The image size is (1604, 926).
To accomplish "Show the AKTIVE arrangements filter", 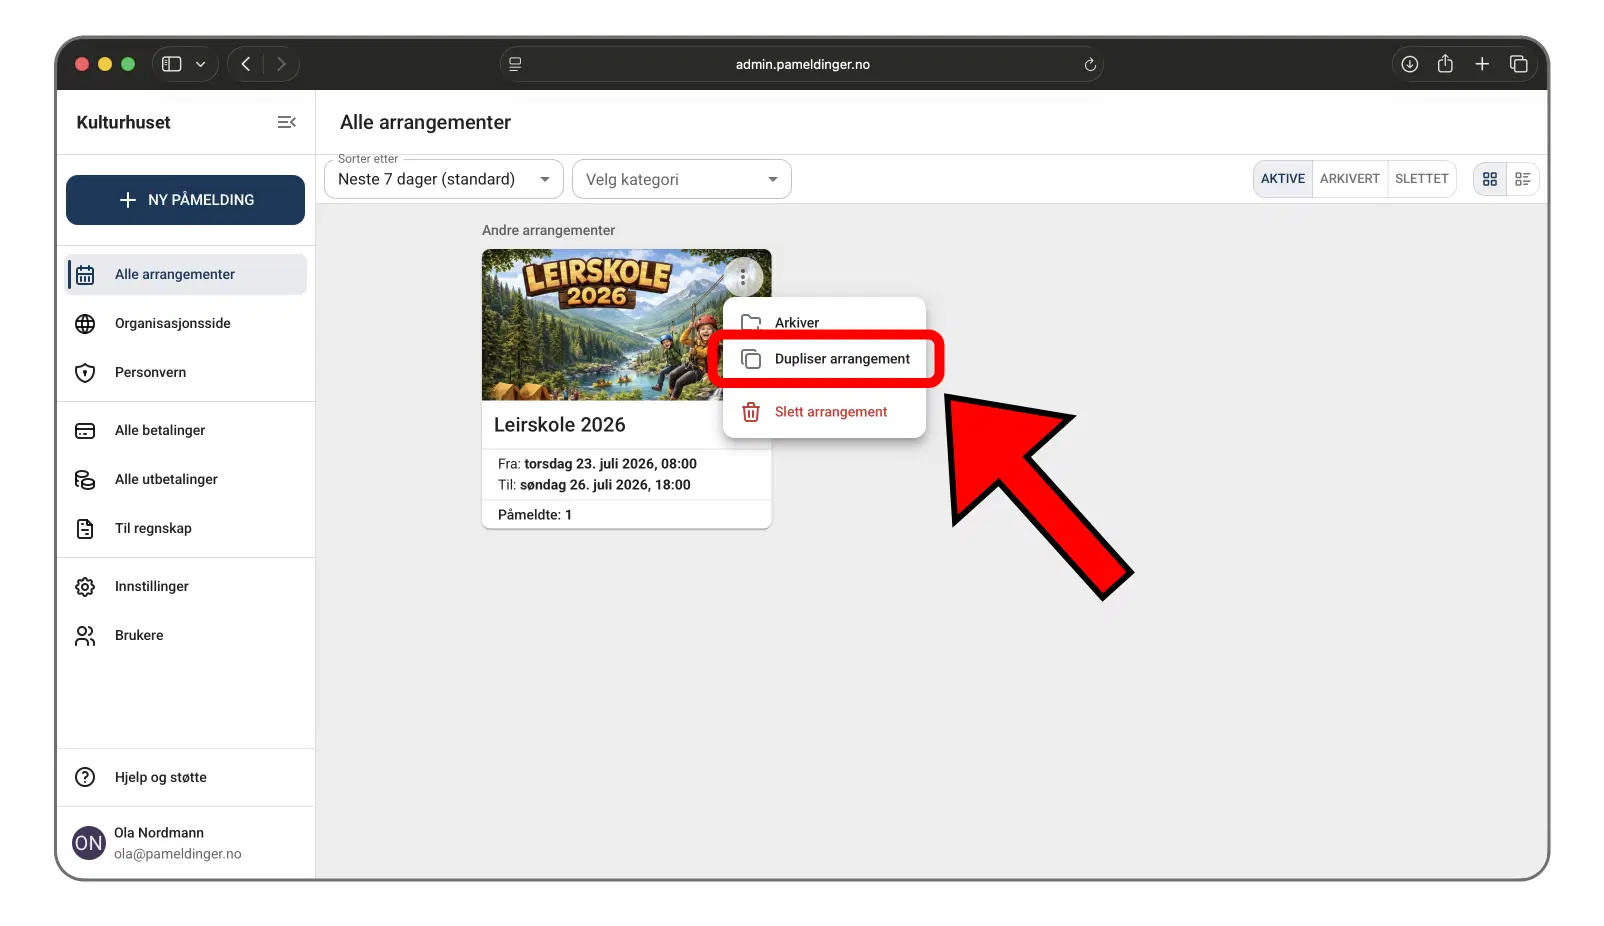I will tap(1282, 179).
